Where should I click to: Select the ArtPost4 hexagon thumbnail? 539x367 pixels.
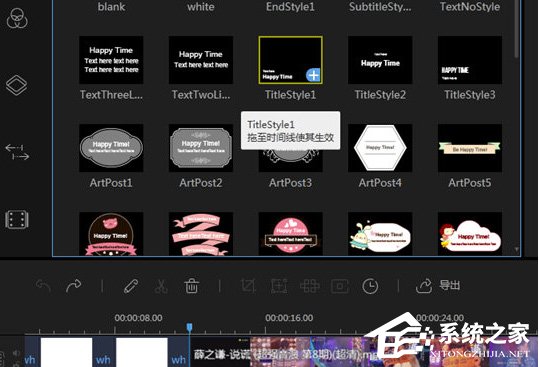point(380,148)
